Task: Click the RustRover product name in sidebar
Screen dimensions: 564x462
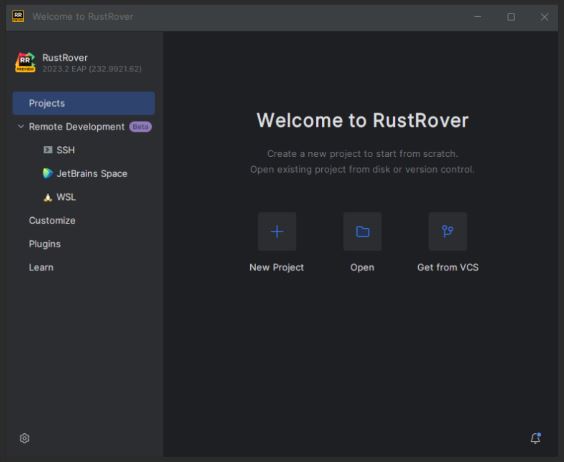Action: click(x=65, y=58)
